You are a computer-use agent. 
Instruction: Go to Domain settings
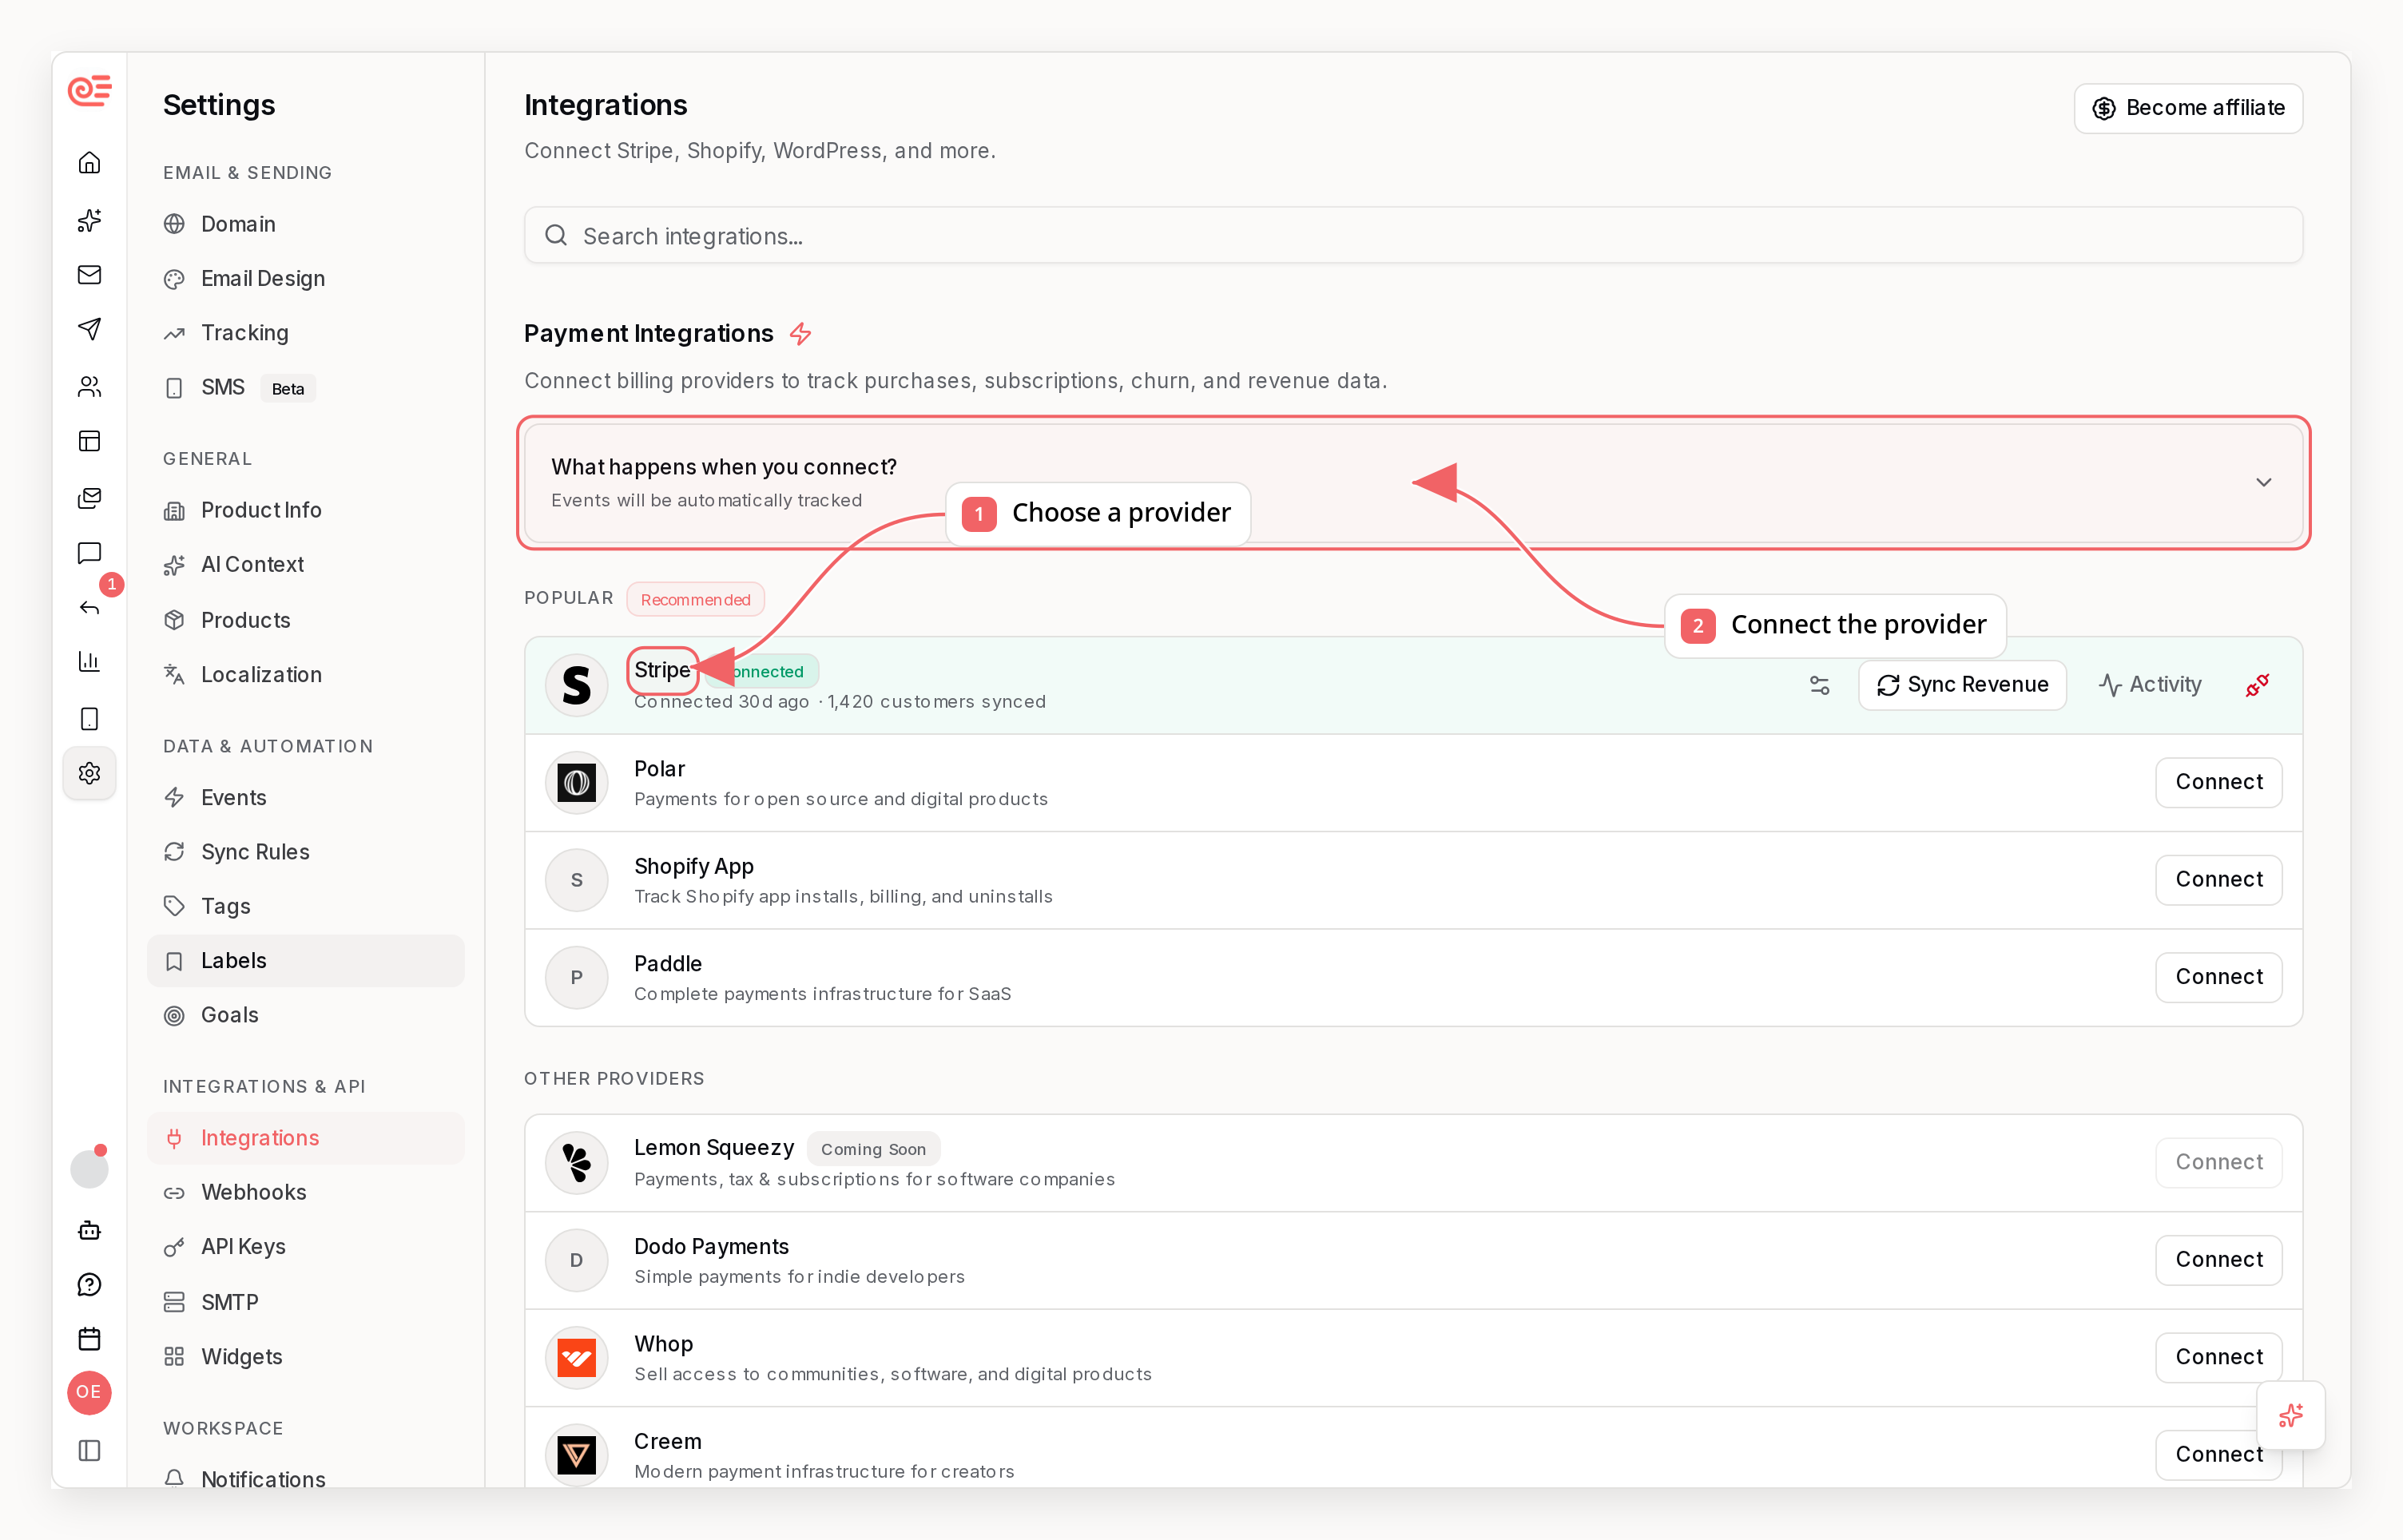305,224
